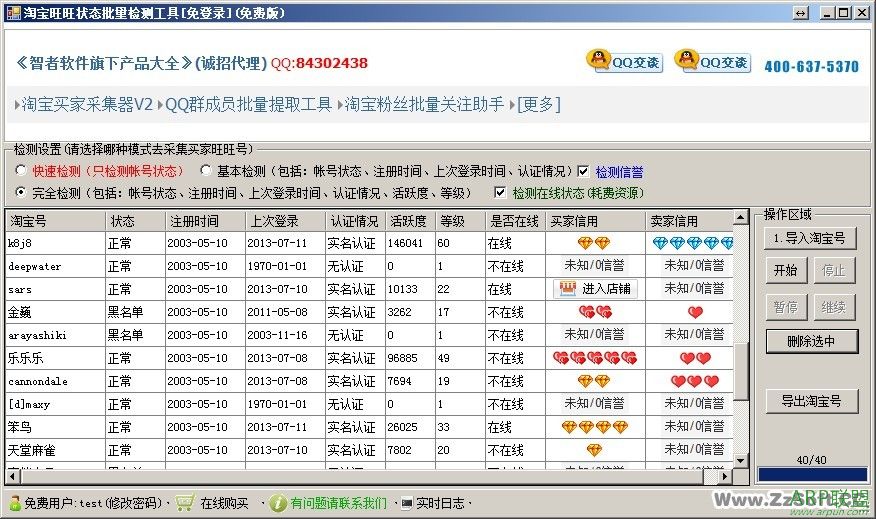Click table vertical scrollbar up arrow
Screen dimensions: 876x519
click(741, 217)
